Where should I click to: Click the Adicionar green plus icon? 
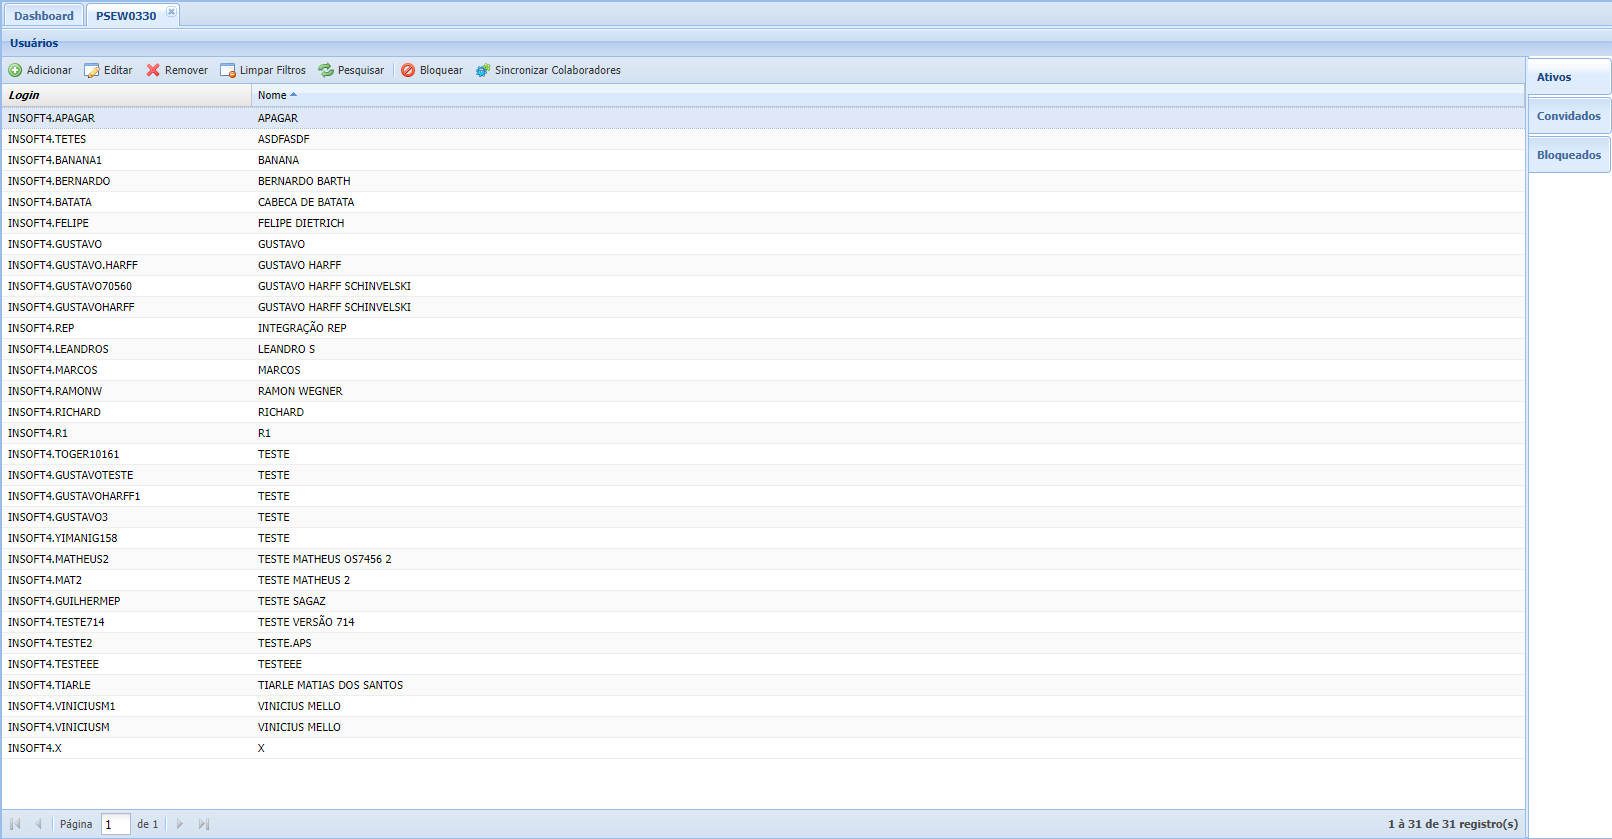[15, 70]
